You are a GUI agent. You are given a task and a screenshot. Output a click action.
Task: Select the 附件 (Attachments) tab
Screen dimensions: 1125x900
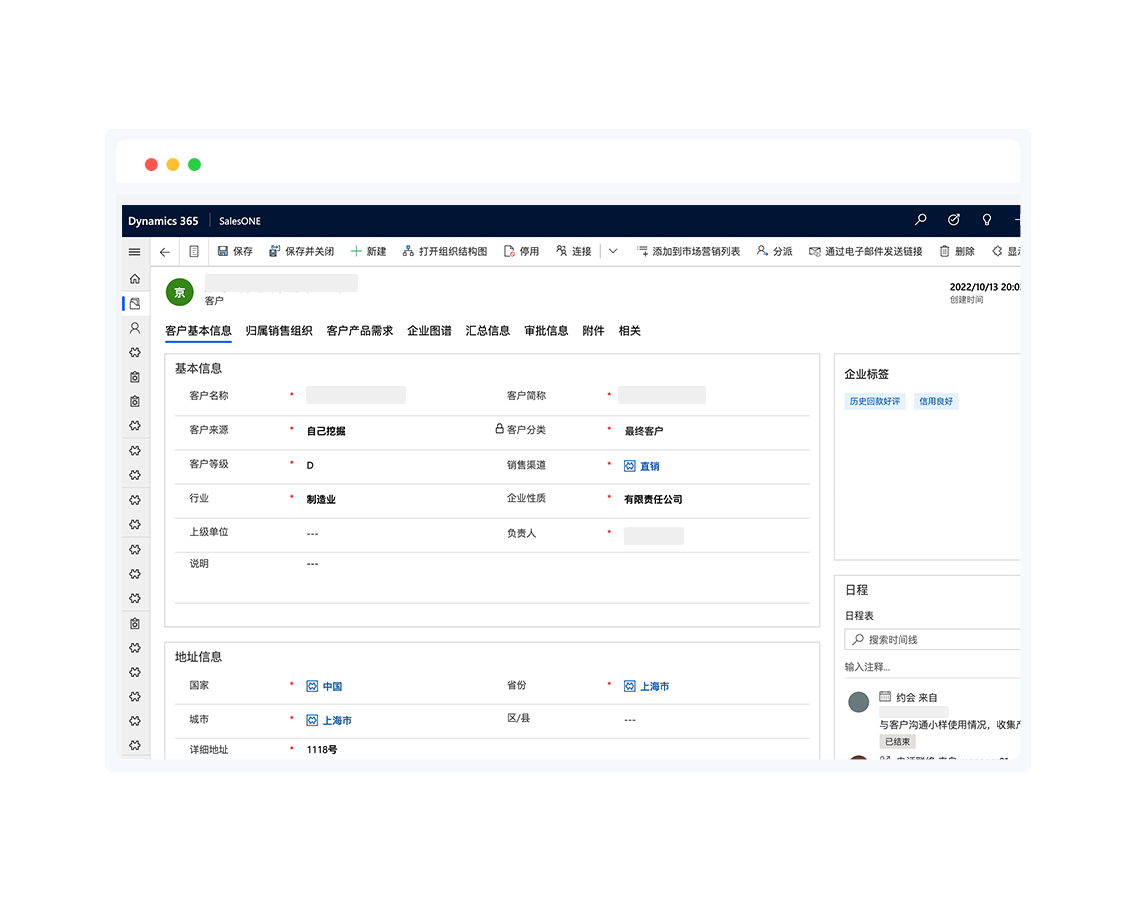pos(593,330)
